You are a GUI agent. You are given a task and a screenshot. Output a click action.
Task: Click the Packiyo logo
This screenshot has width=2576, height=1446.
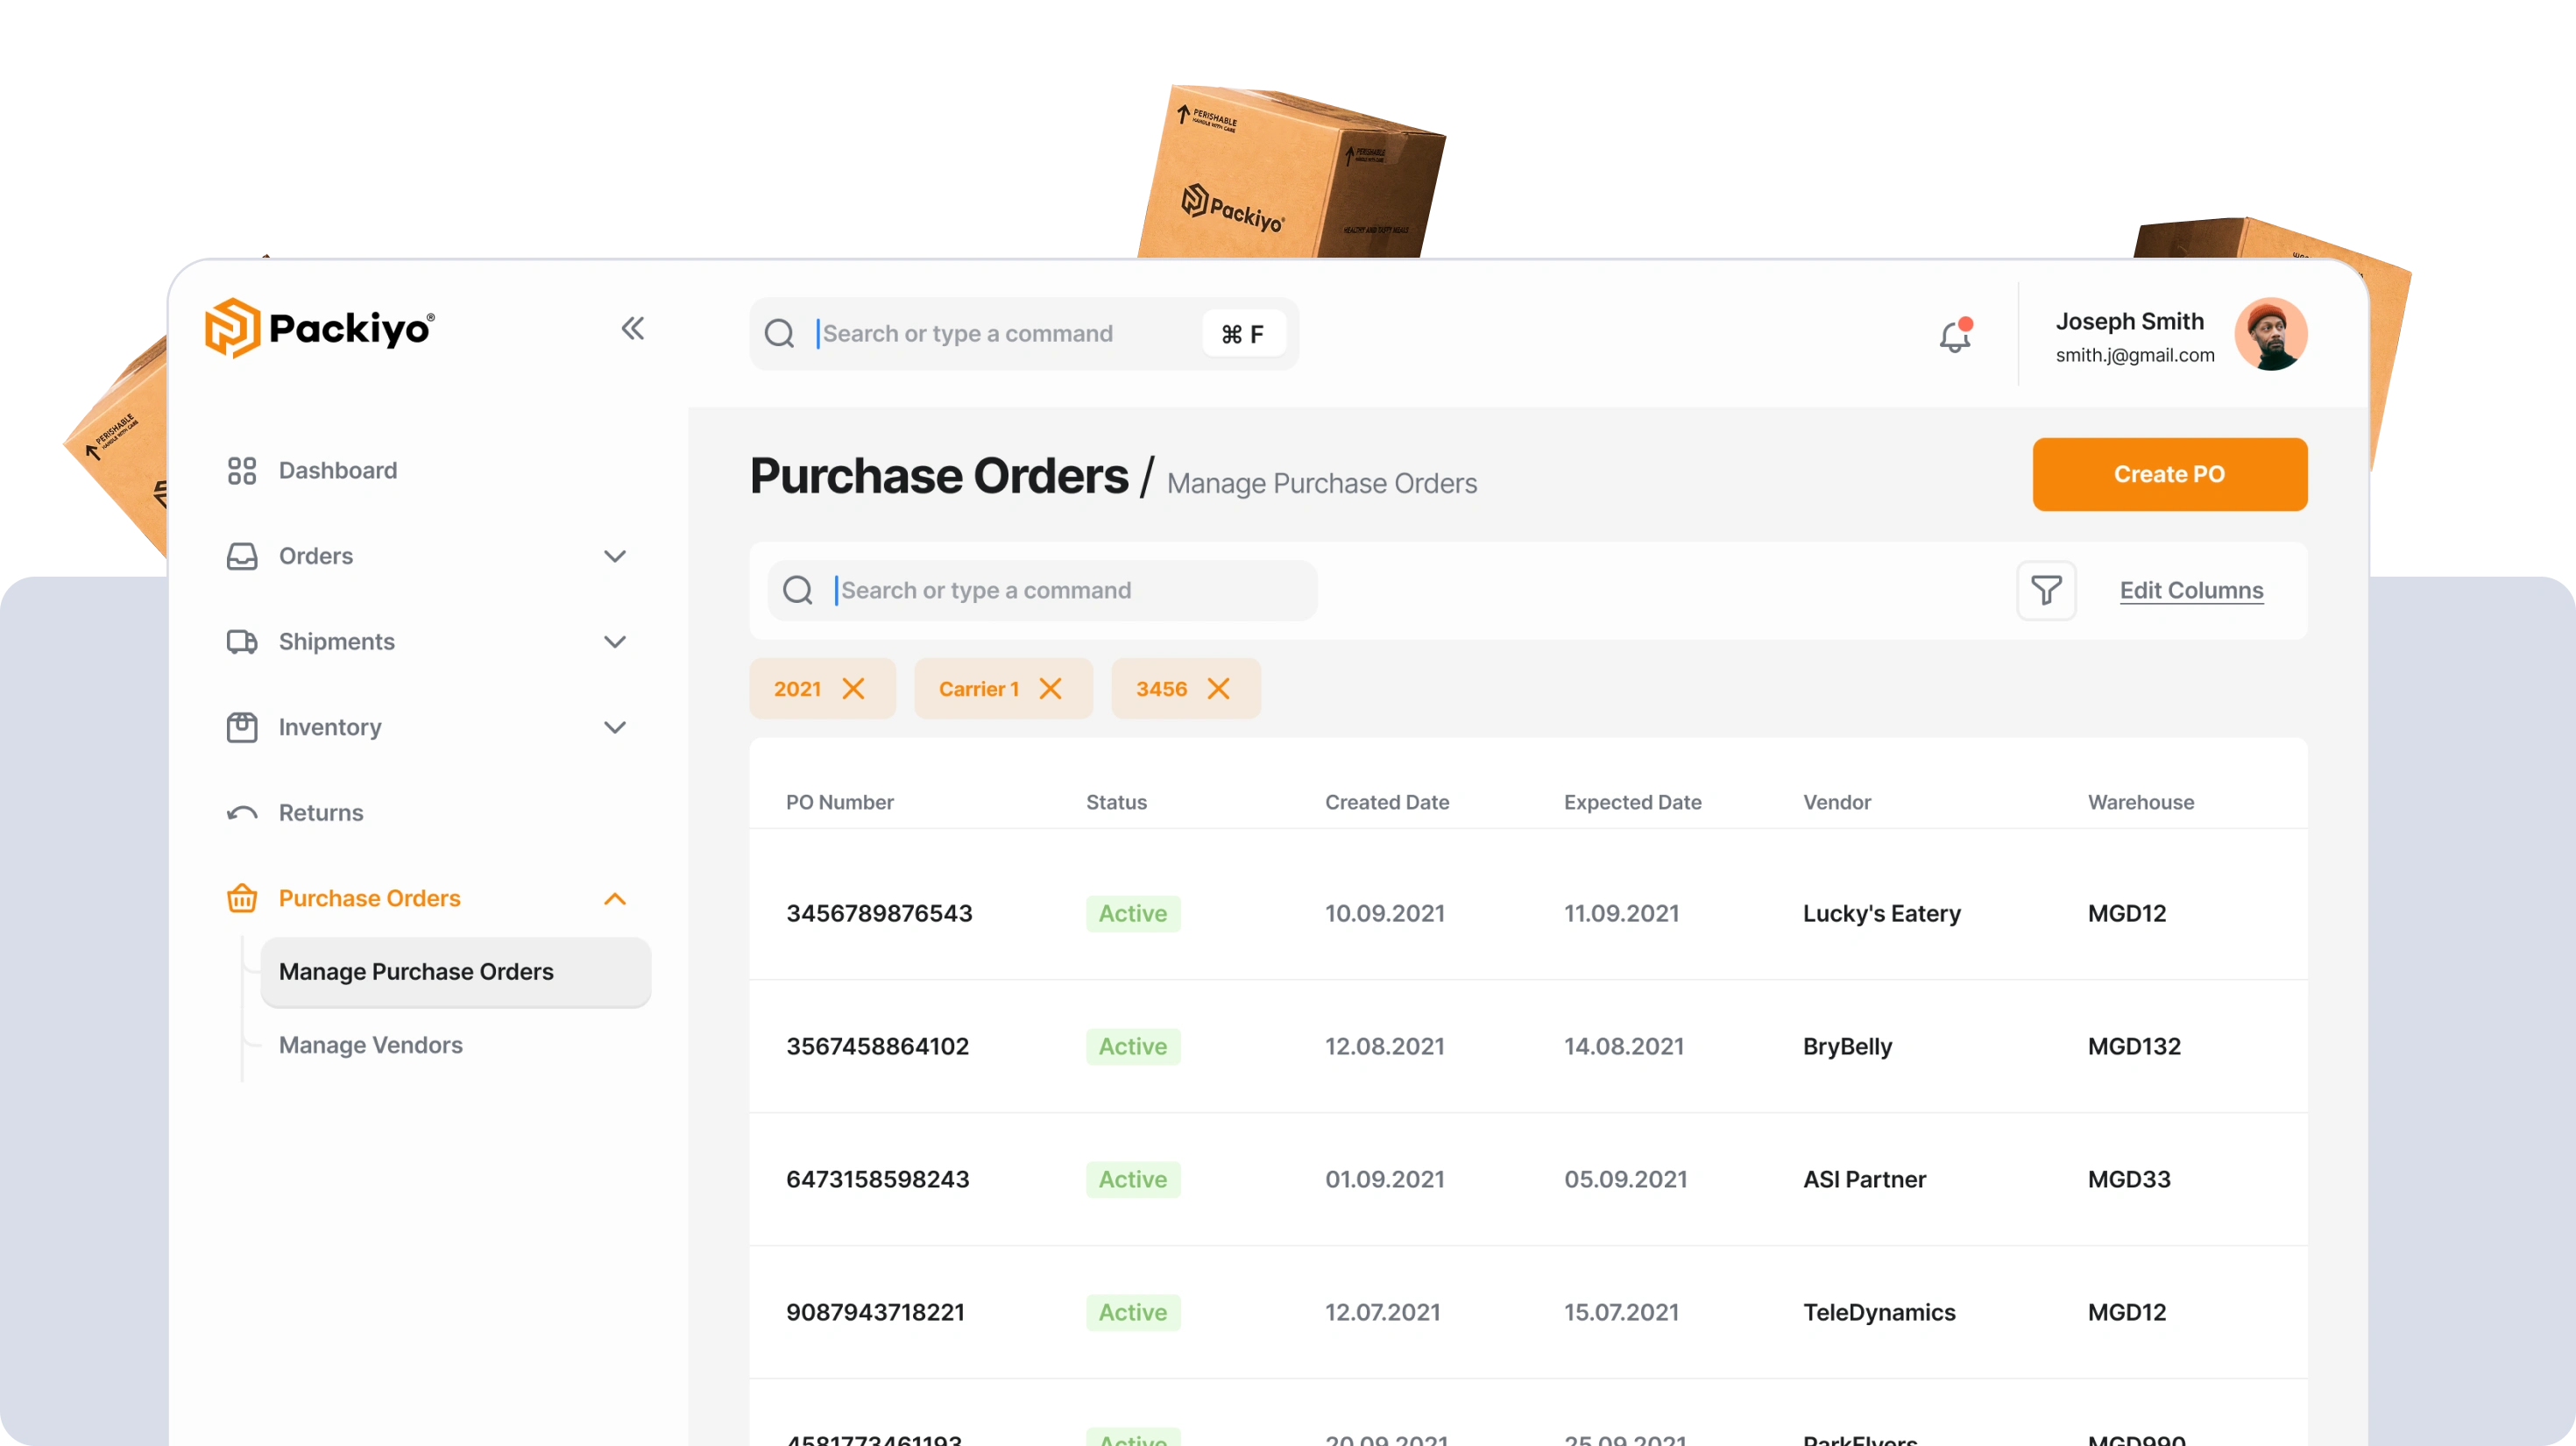320,328
